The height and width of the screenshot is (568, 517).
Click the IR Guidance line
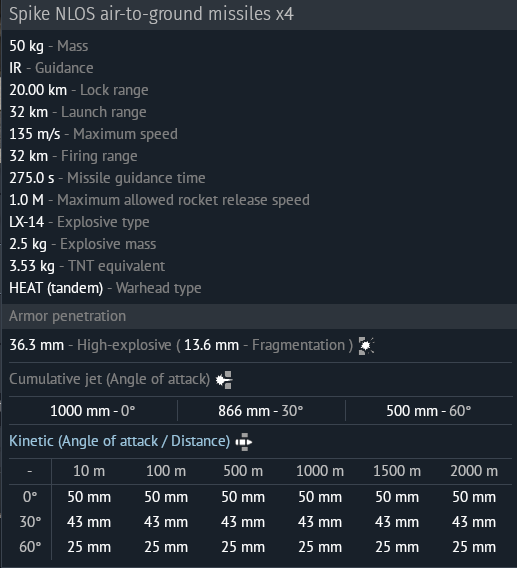tap(51, 68)
